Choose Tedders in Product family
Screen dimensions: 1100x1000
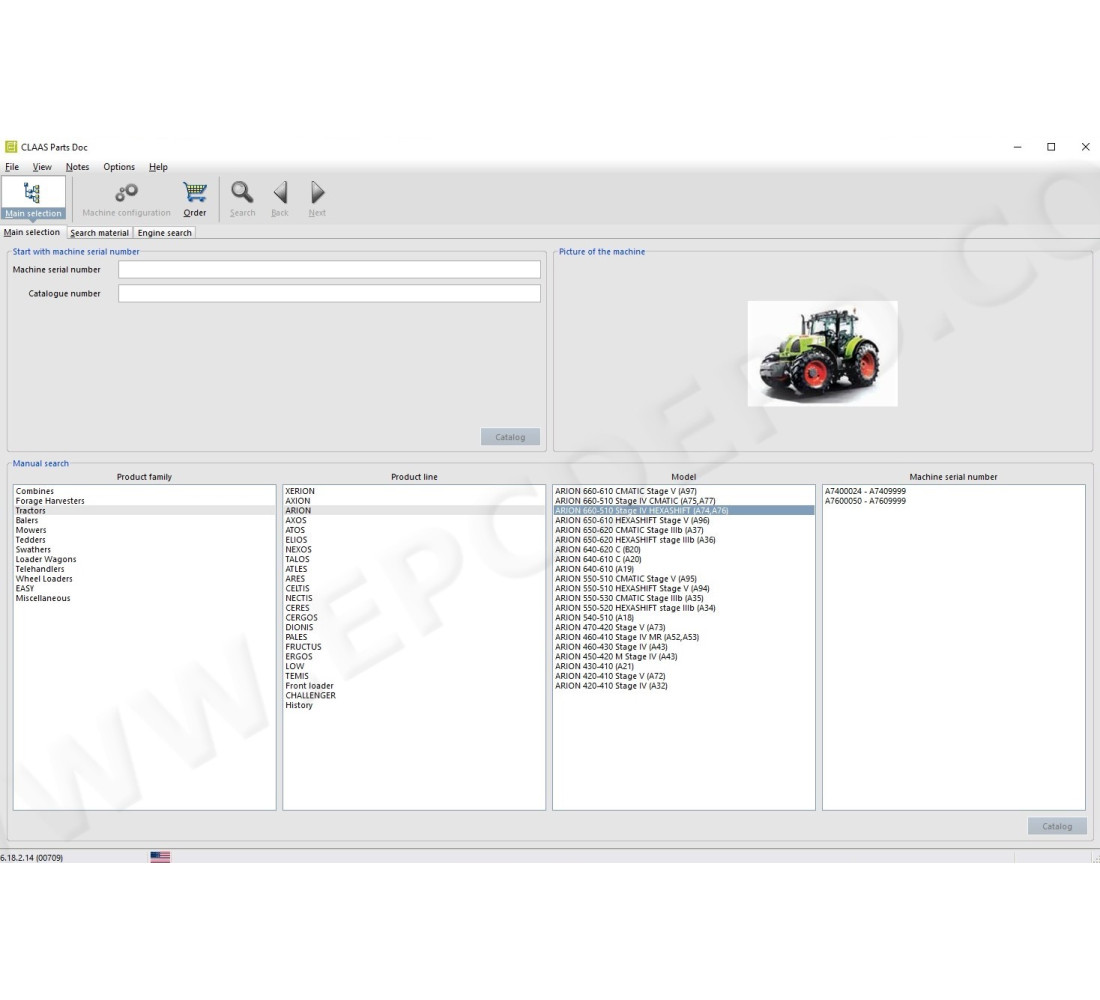click(145, 540)
